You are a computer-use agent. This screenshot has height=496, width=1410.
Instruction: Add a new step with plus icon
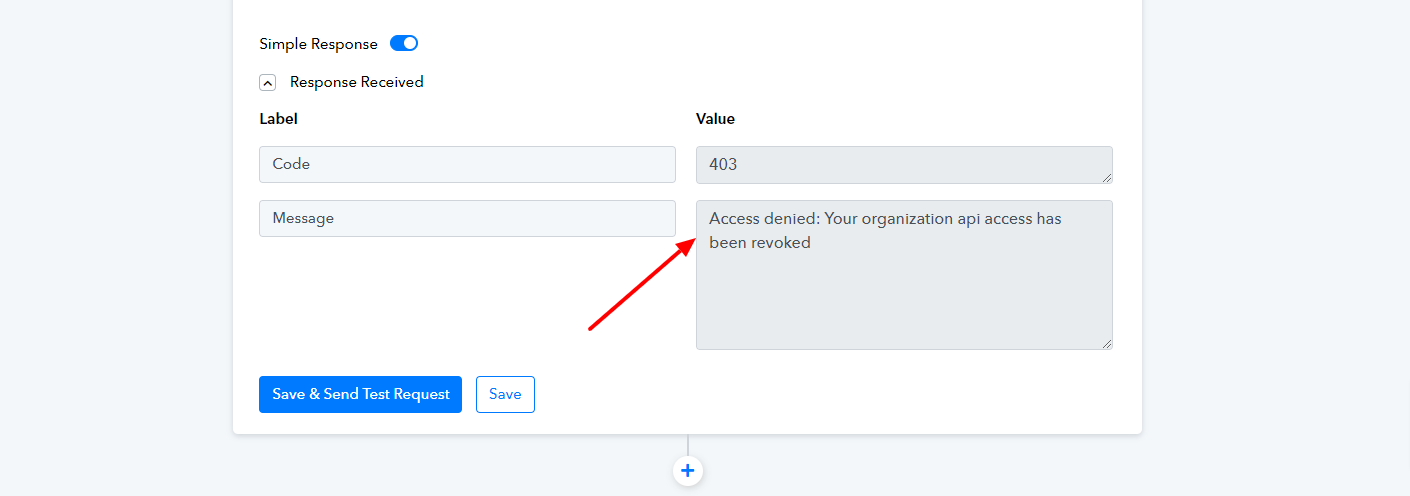(x=688, y=470)
